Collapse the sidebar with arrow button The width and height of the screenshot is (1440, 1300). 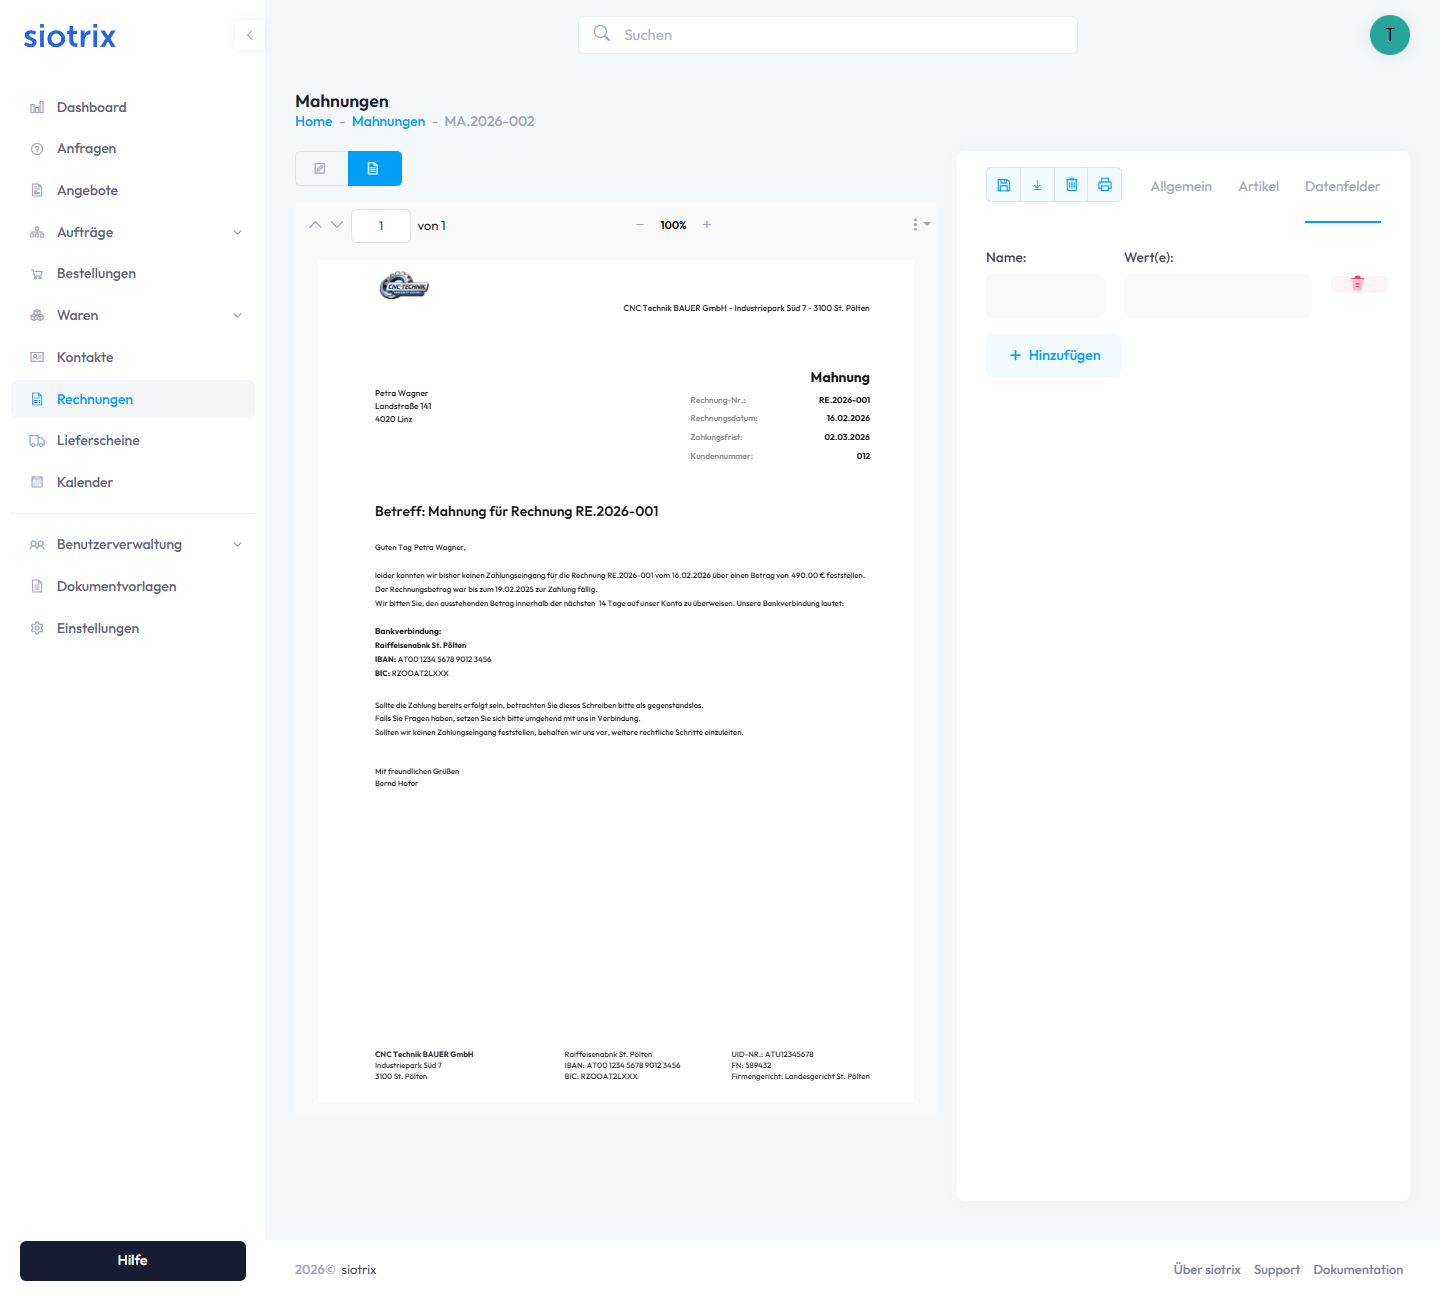(249, 35)
